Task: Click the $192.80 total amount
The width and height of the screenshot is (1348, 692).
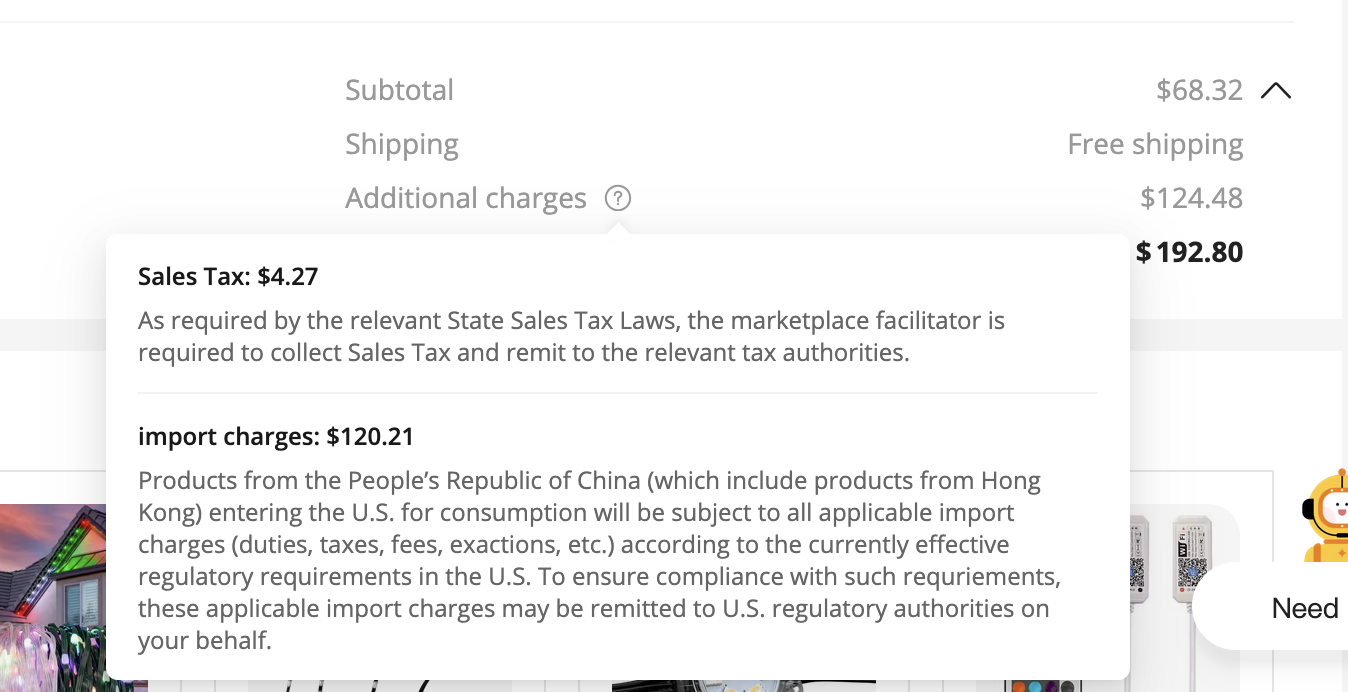Action: [1189, 251]
